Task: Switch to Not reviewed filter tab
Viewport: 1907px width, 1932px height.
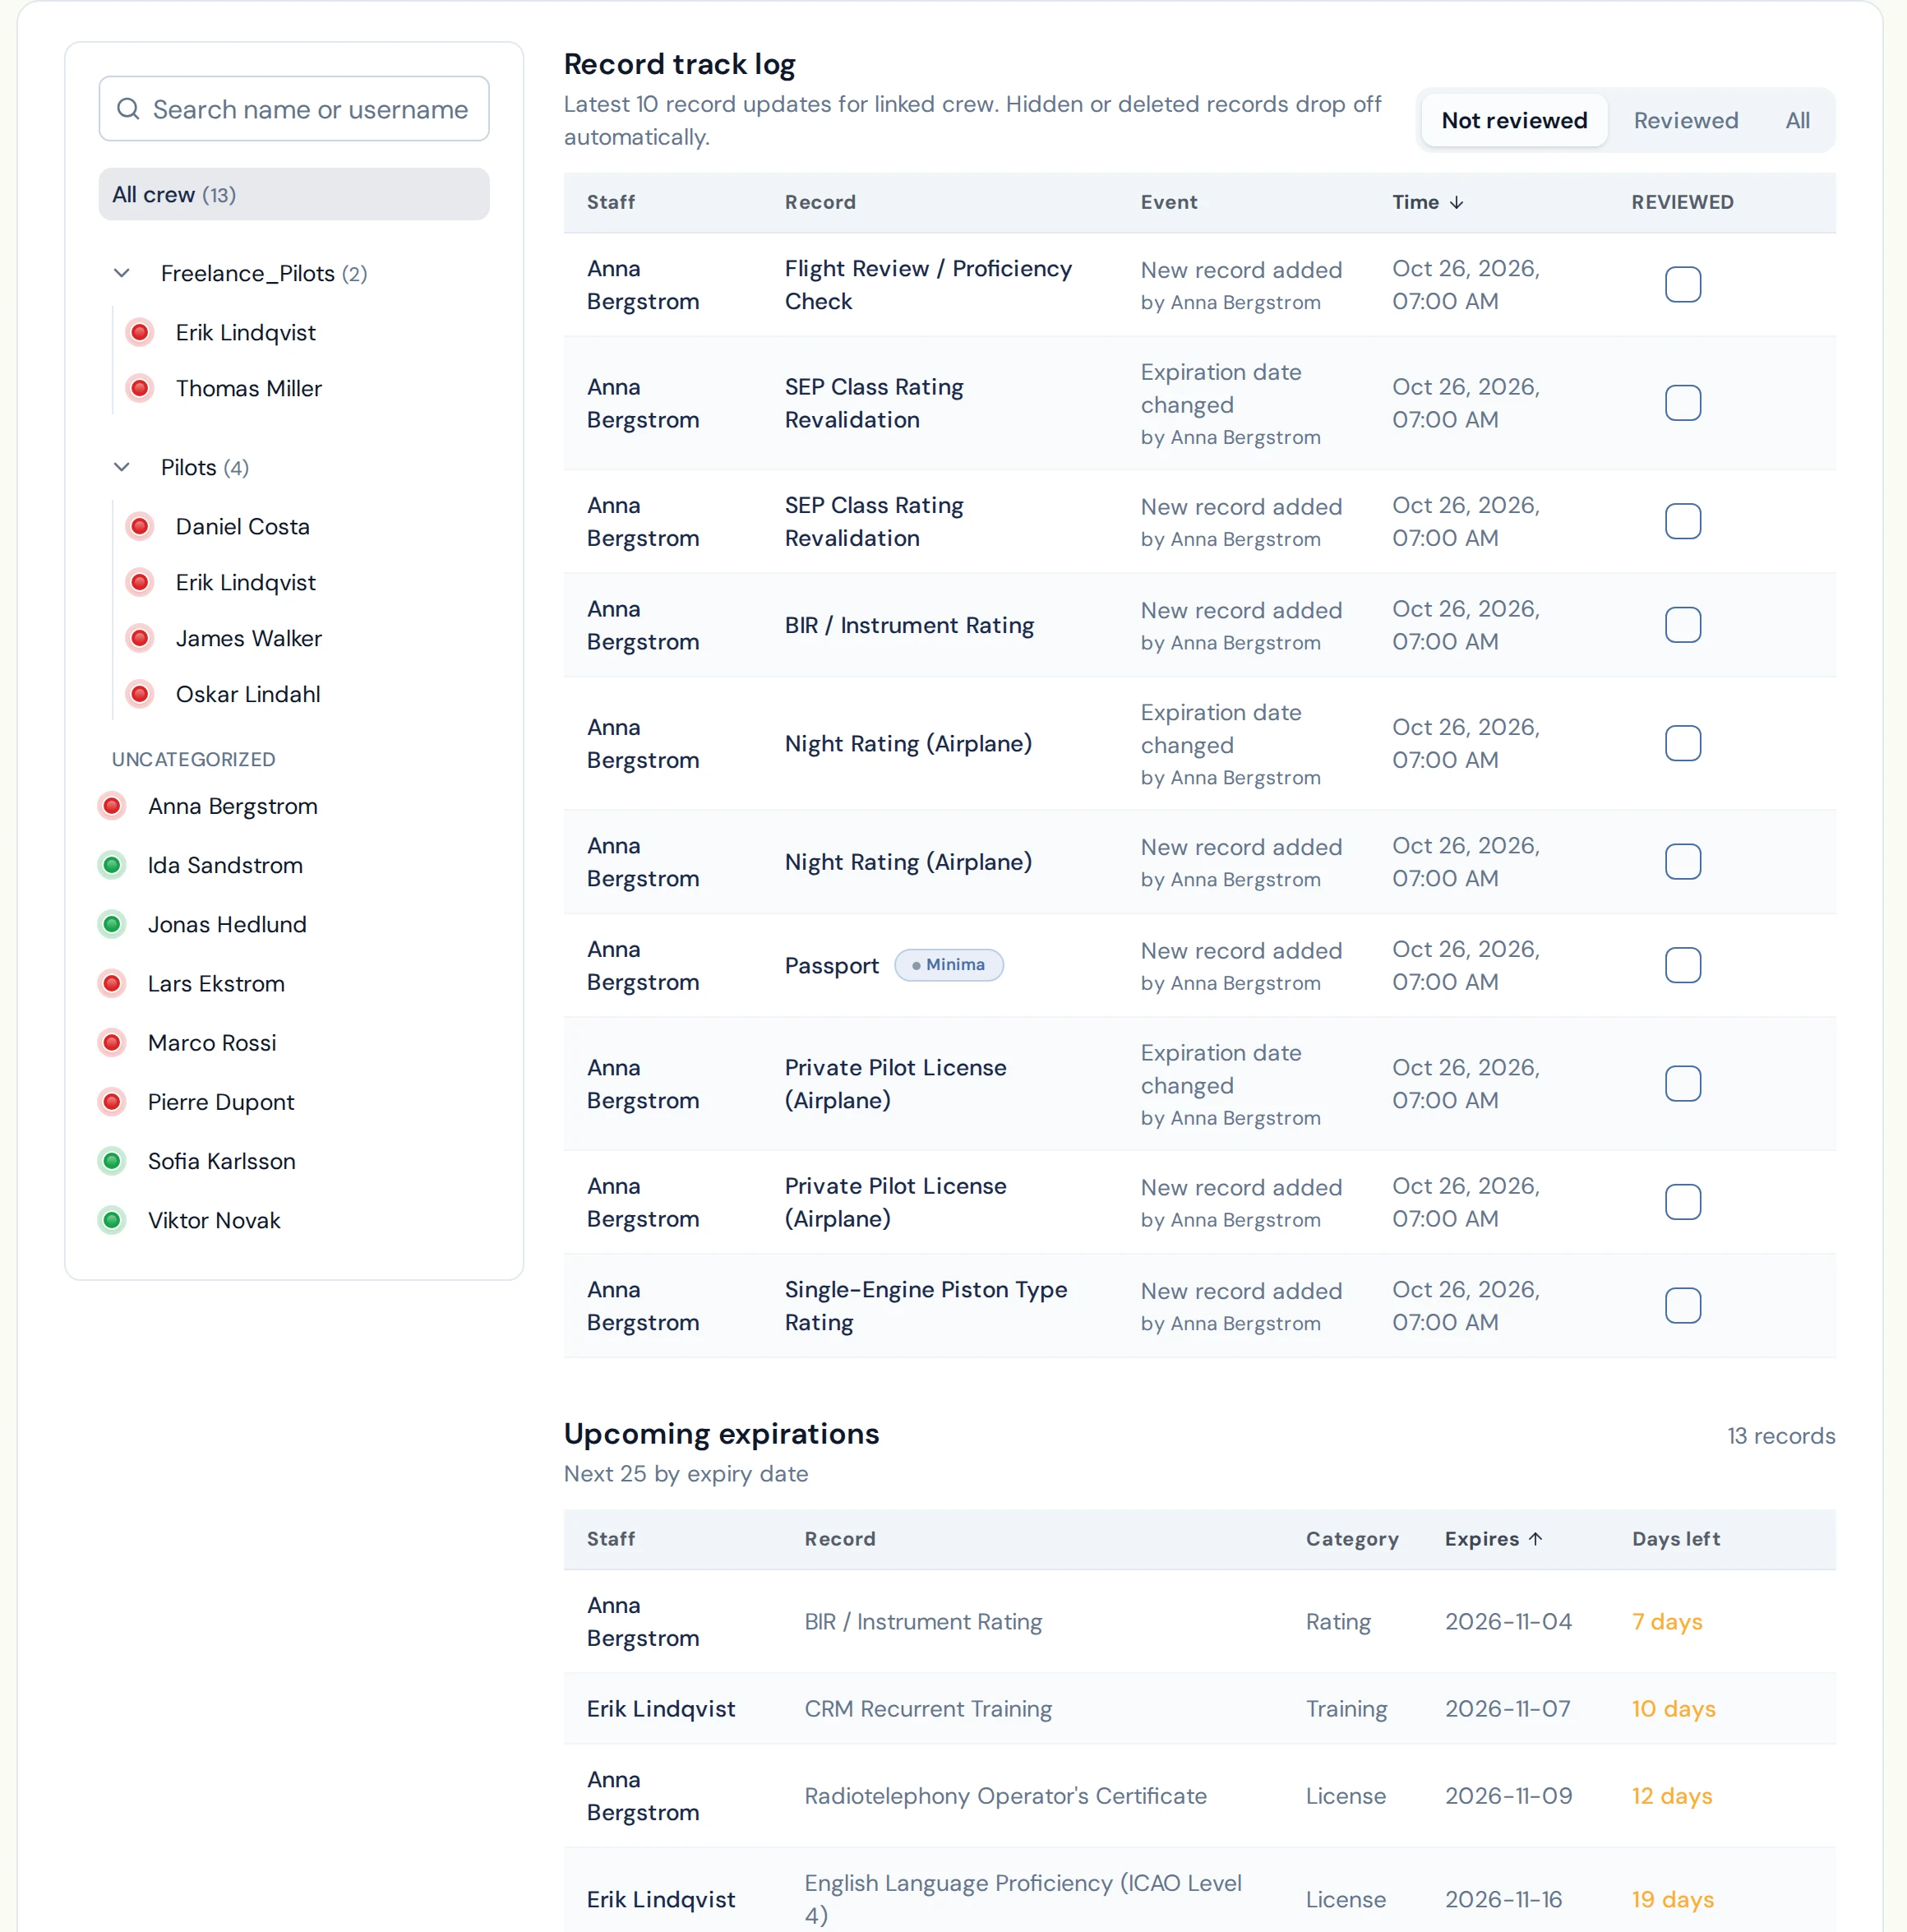Action: 1513,120
